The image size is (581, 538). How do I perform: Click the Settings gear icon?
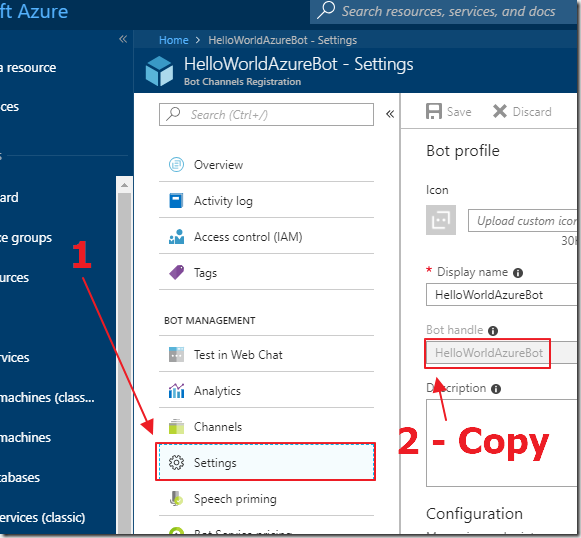point(176,462)
